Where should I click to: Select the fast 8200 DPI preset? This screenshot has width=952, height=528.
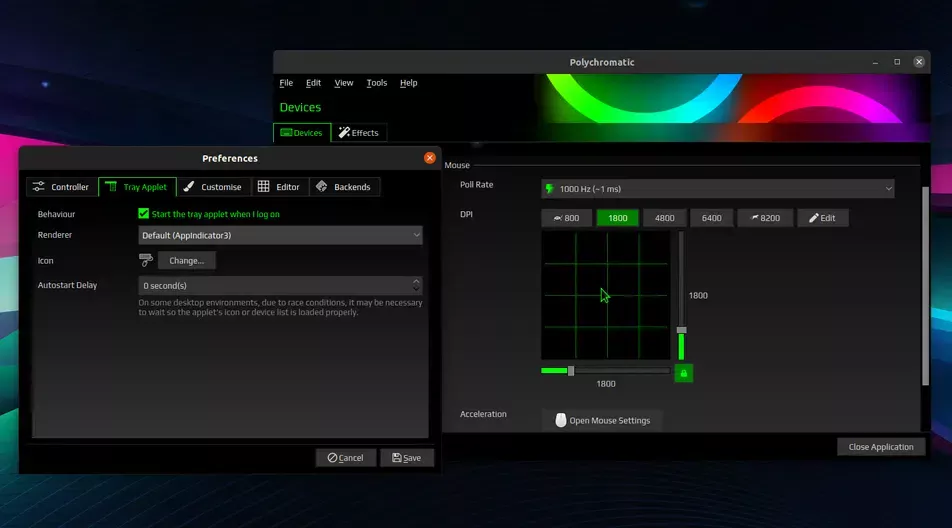click(765, 218)
